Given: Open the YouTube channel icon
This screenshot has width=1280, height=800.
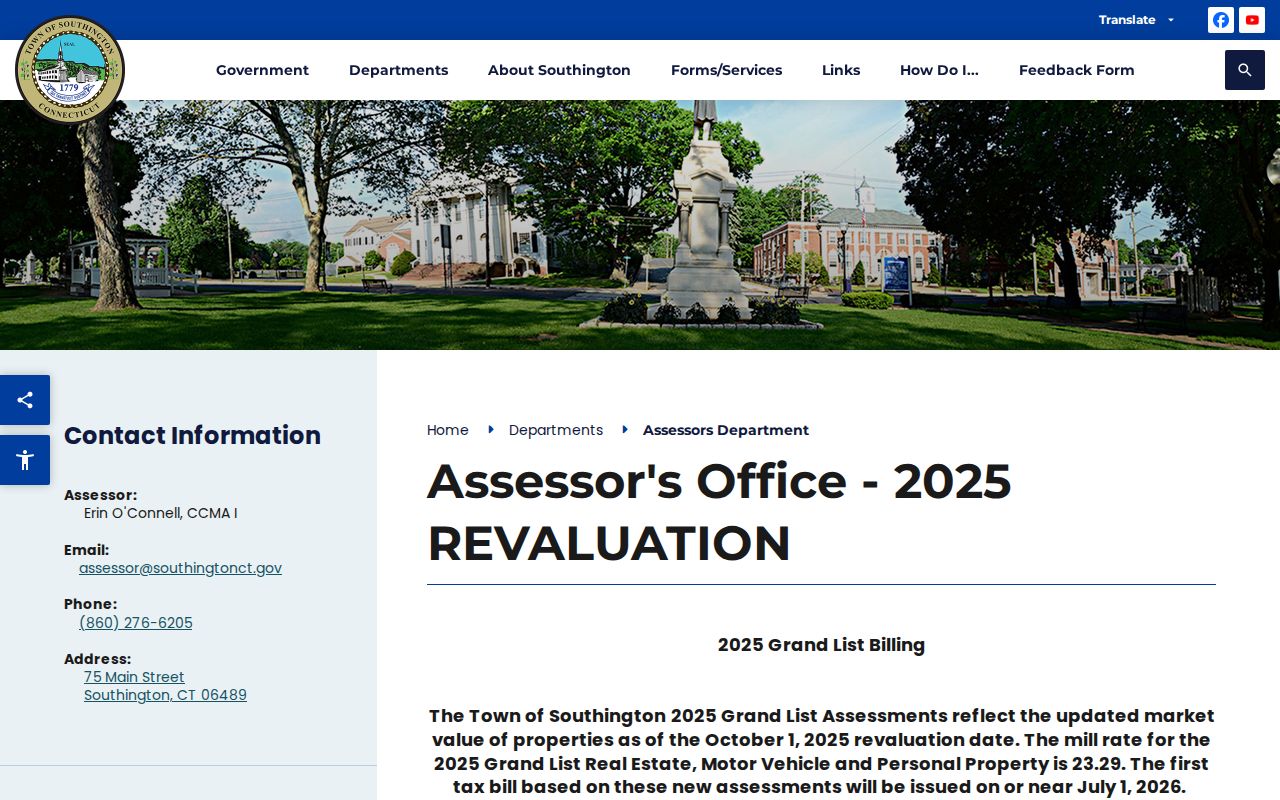Looking at the screenshot, I should pos(1252,20).
